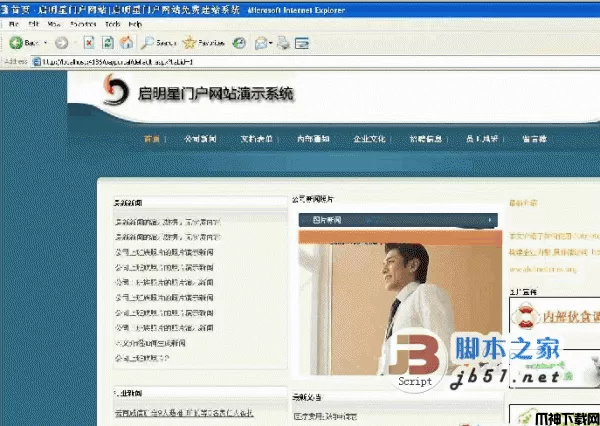This screenshot has width=600, height=426.
Task: Click the Forward arrow button
Action: 61,43
